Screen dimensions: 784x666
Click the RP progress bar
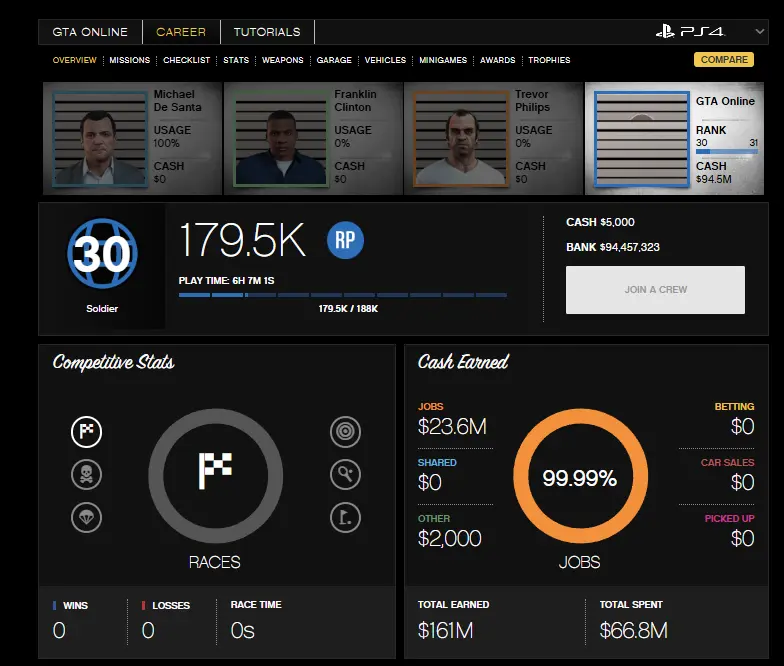tap(342, 295)
